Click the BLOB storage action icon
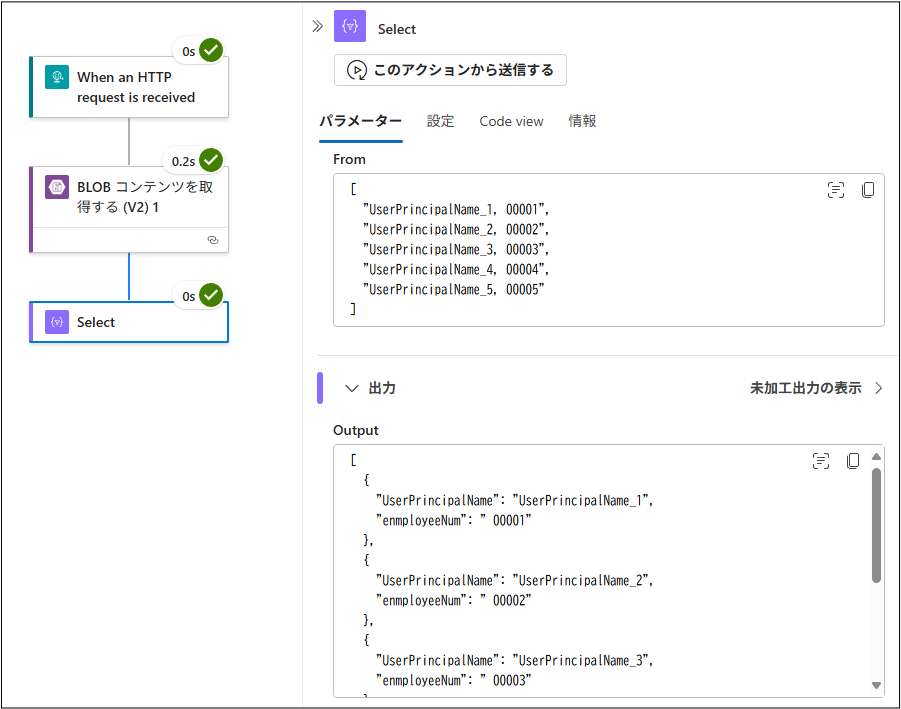The width and height of the screenshot is (901, 709). (57, 187)
